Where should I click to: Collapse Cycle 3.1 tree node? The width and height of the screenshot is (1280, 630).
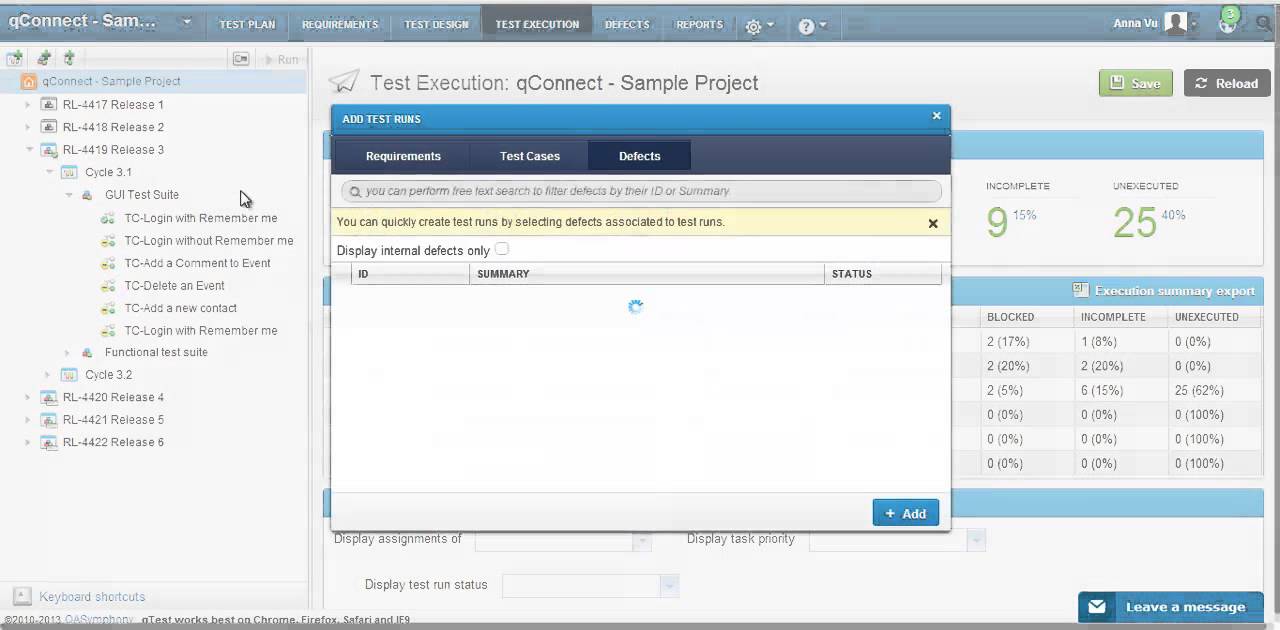coord(49,172)
